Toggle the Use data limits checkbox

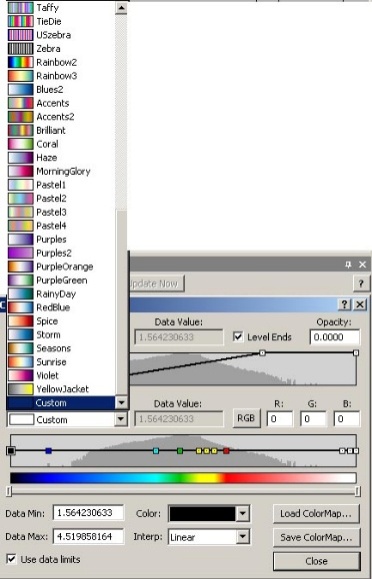pyautogui.click(x=11, y=559)
